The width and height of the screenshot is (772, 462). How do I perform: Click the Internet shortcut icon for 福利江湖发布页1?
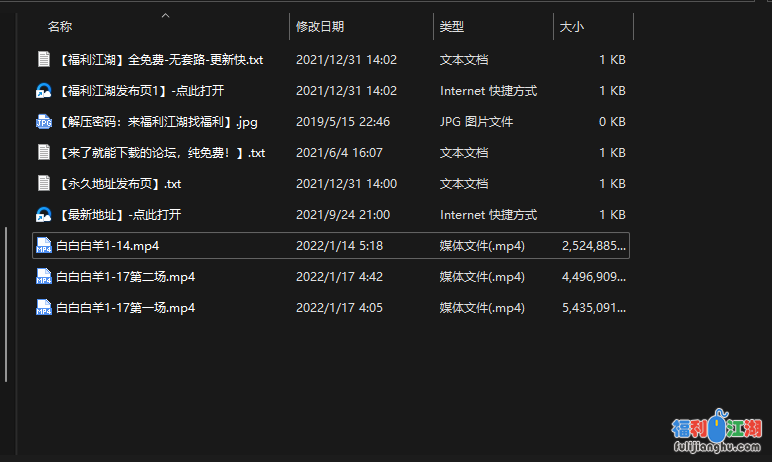[x=43, y=91]
